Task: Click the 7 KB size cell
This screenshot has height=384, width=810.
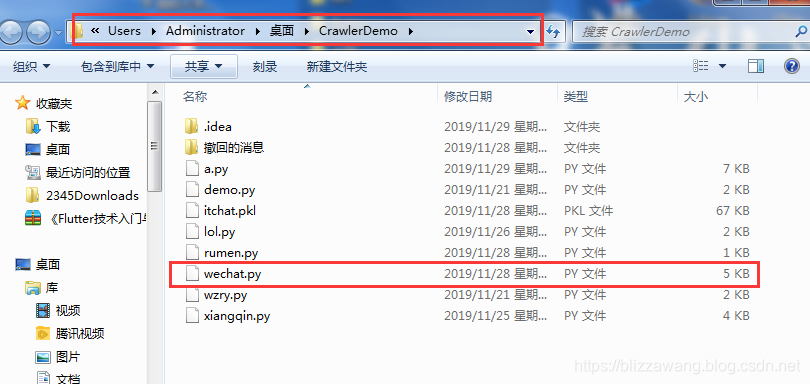Action: [736, 169]
